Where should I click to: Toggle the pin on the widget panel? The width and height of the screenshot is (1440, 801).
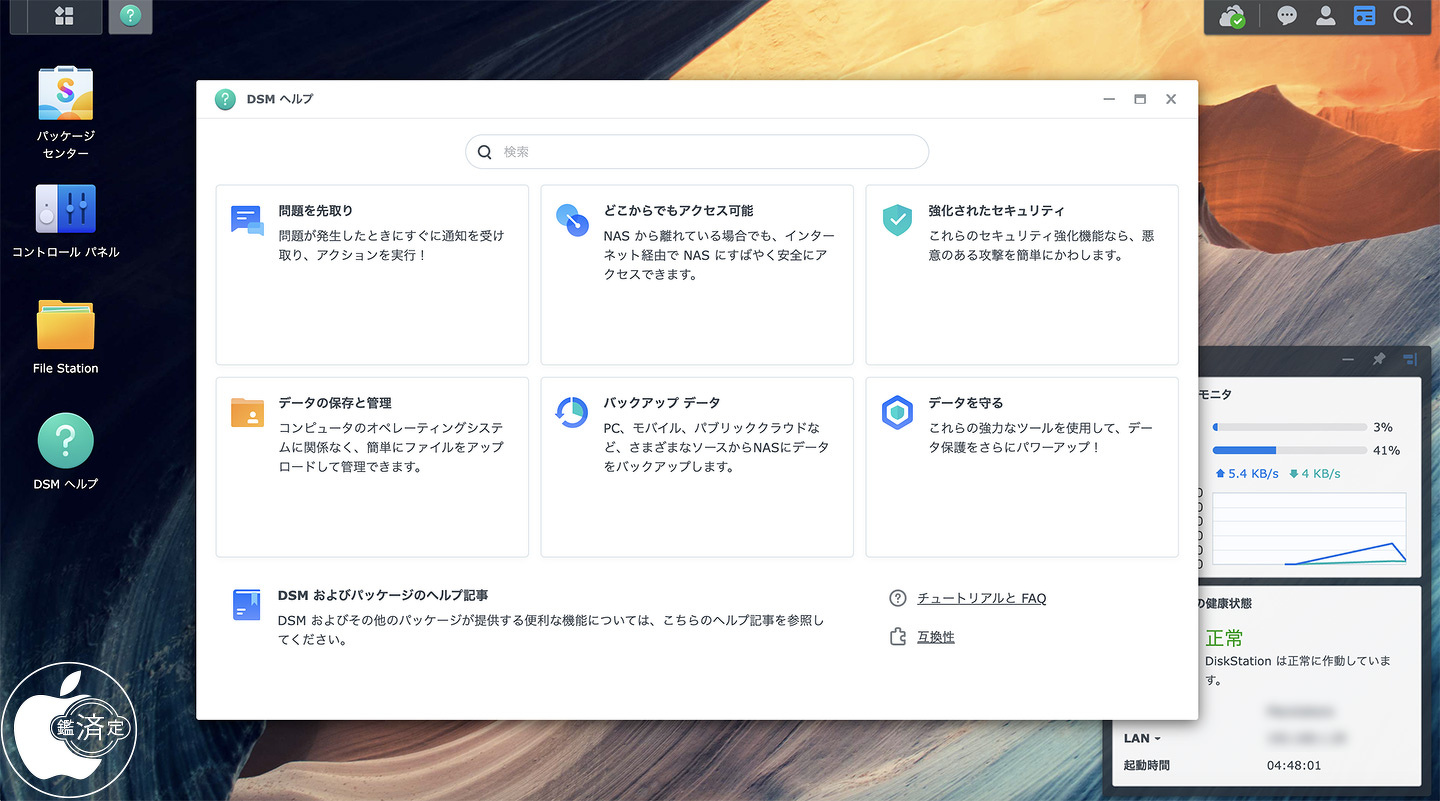tap(1379, 359)
